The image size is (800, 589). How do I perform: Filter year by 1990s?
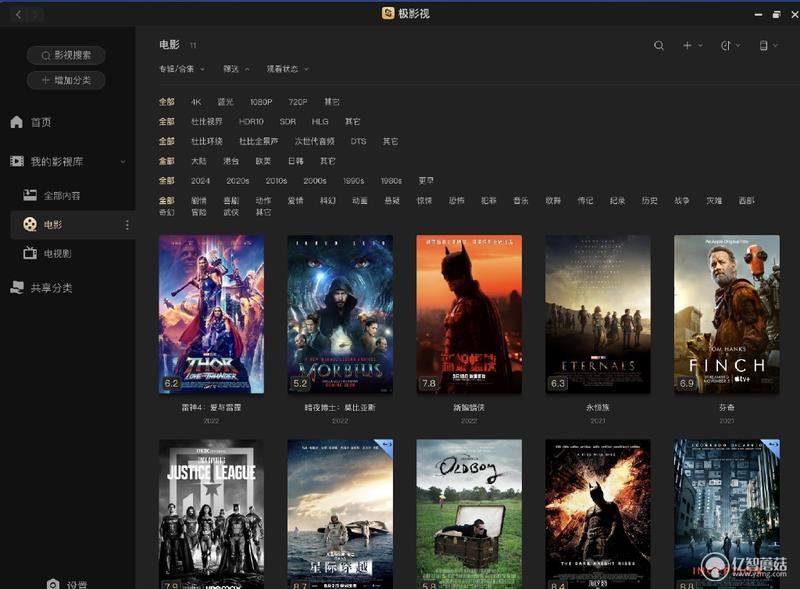pos(354,181)
